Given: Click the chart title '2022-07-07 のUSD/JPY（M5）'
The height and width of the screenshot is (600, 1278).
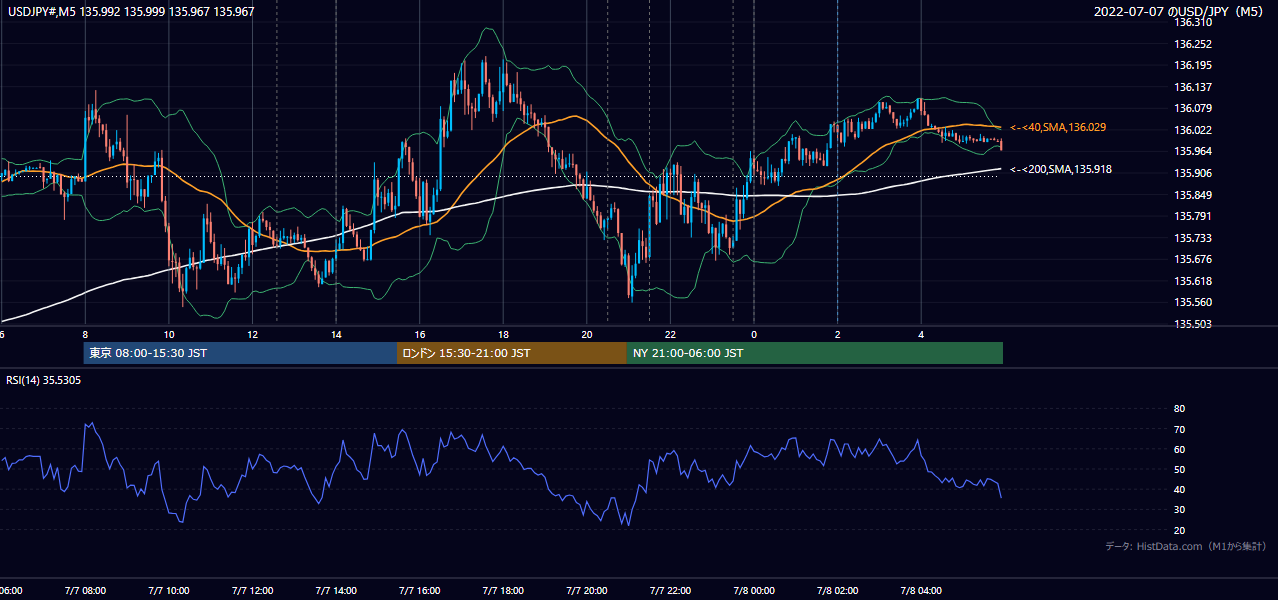Looking at the screenshot, I should [x=1180, y=11].
